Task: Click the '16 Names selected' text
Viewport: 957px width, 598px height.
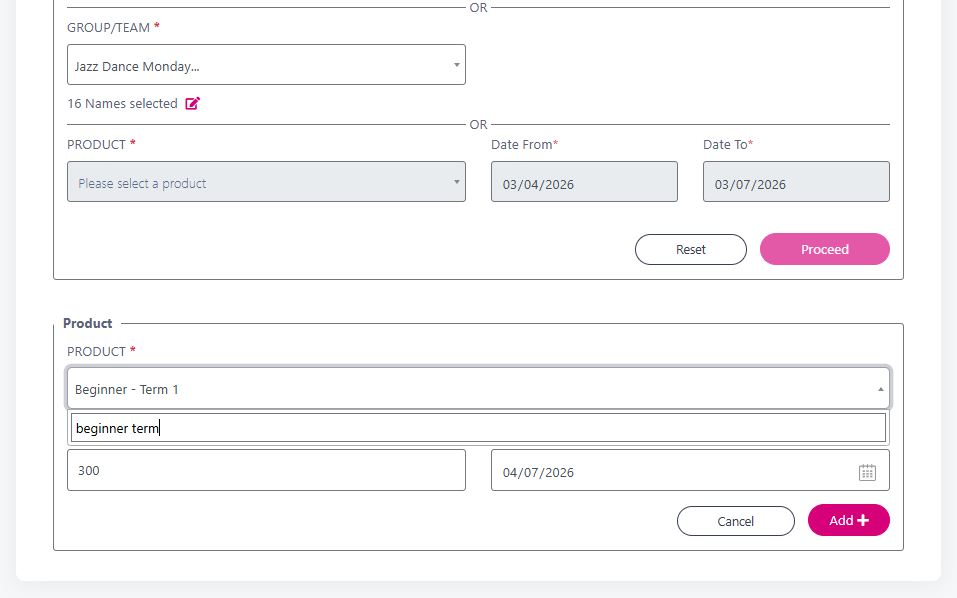Action: click(x=123, y=104)
